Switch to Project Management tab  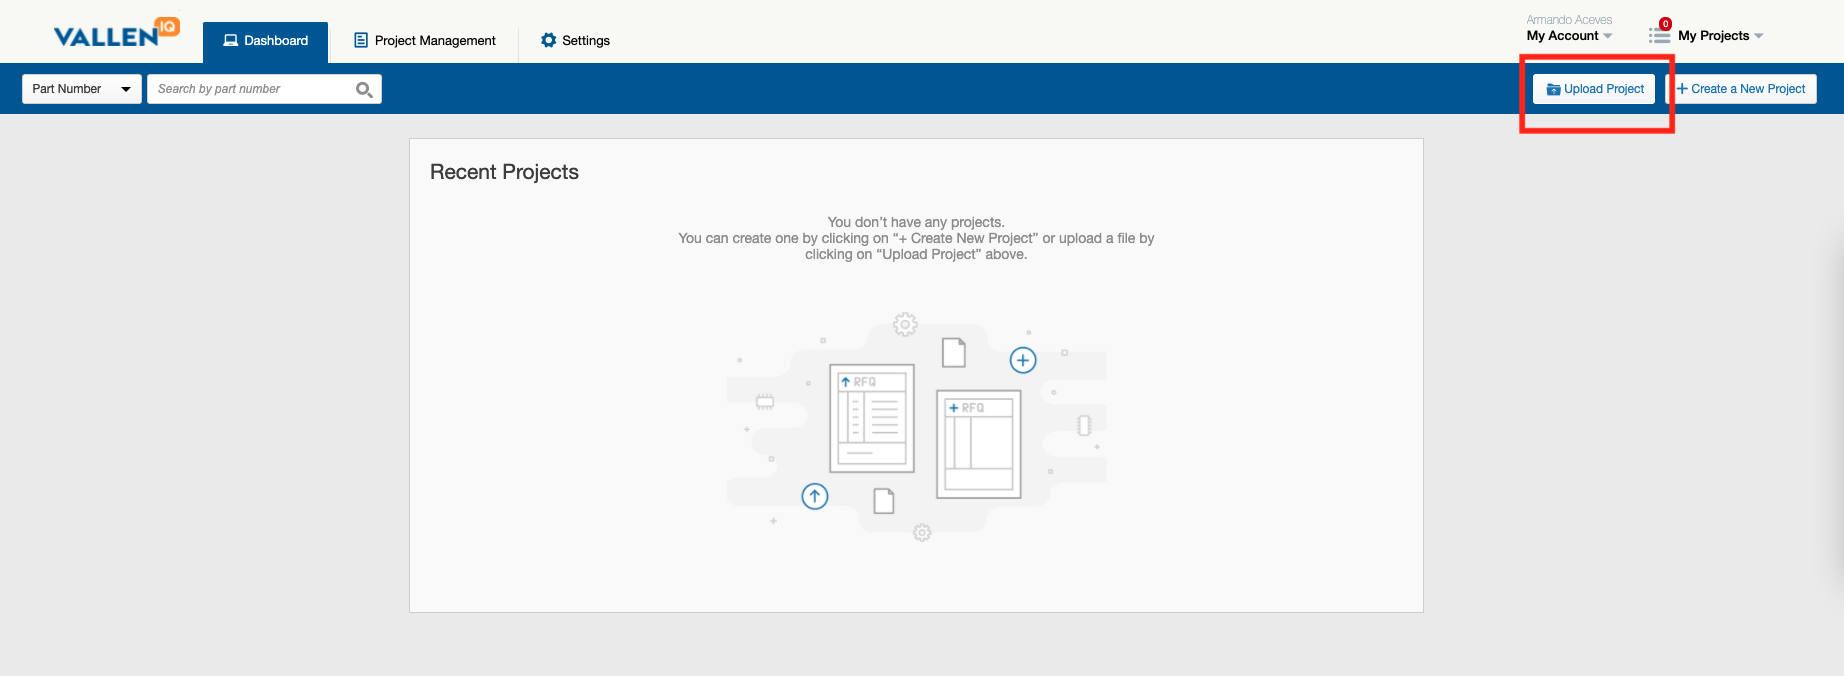click(x=425, y=41)
